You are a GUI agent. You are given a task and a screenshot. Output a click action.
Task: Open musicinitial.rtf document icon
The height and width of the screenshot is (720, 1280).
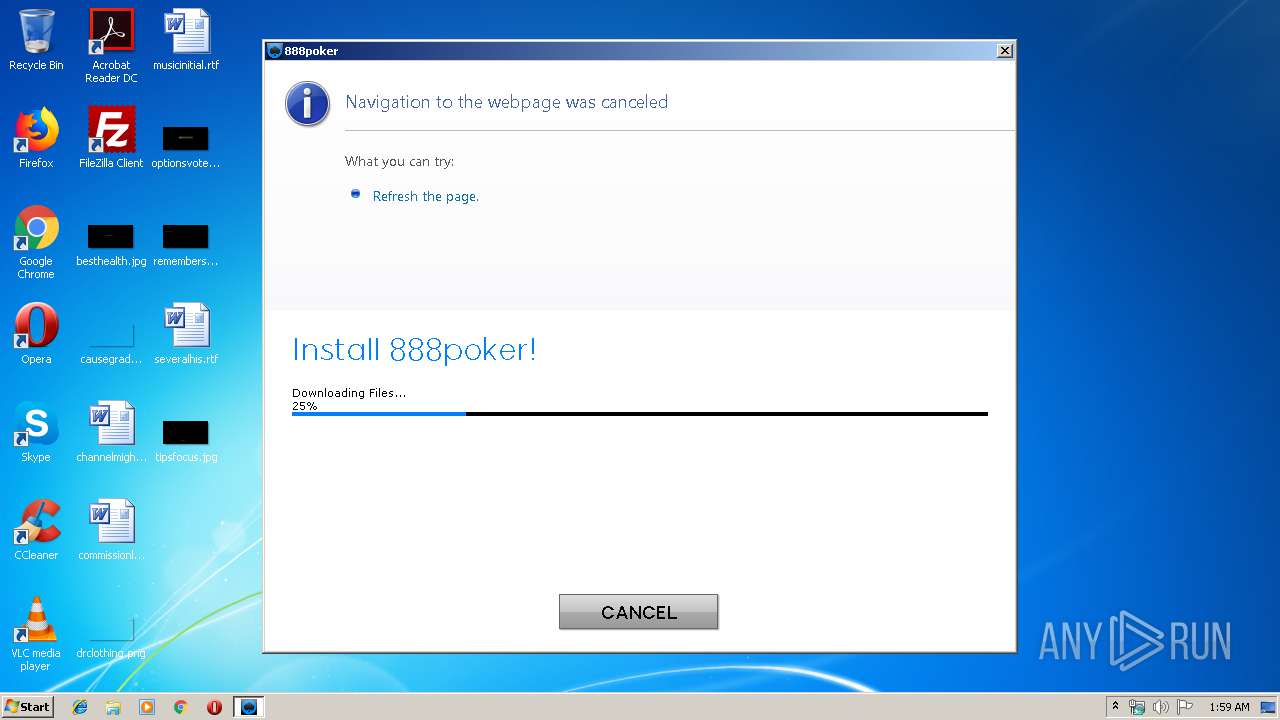[186, 40]
